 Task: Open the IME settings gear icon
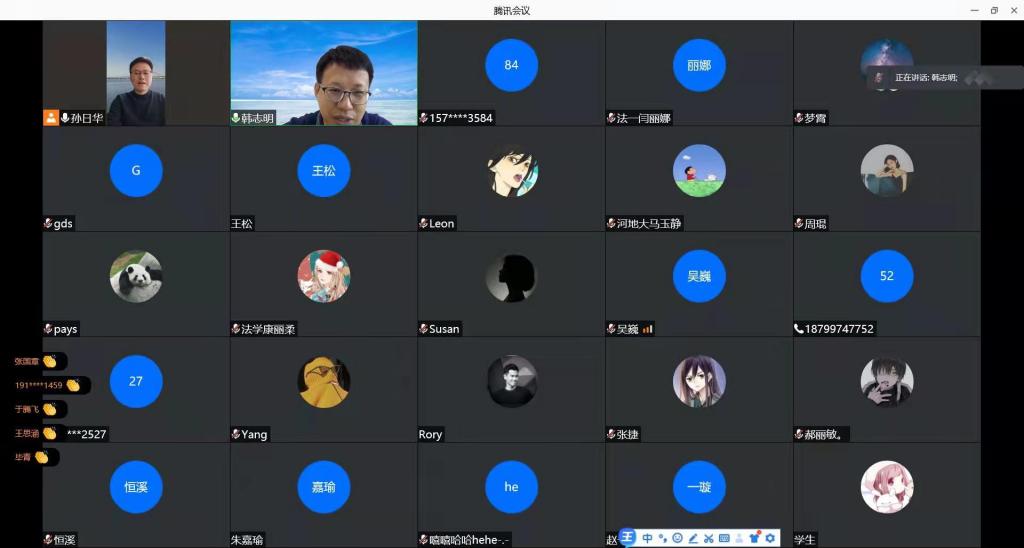770,538
